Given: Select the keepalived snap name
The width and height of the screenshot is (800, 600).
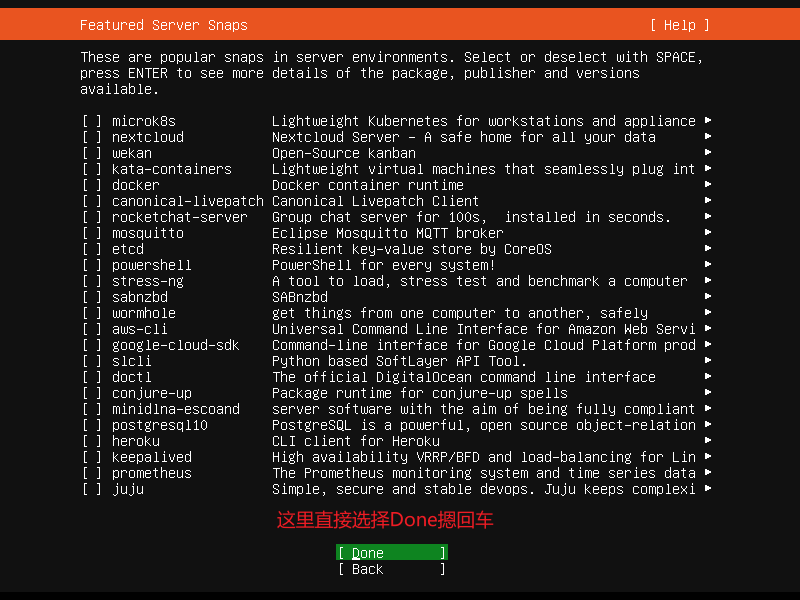Looking at the screenshot, I should pyautogui.click(x=152, y=457).
